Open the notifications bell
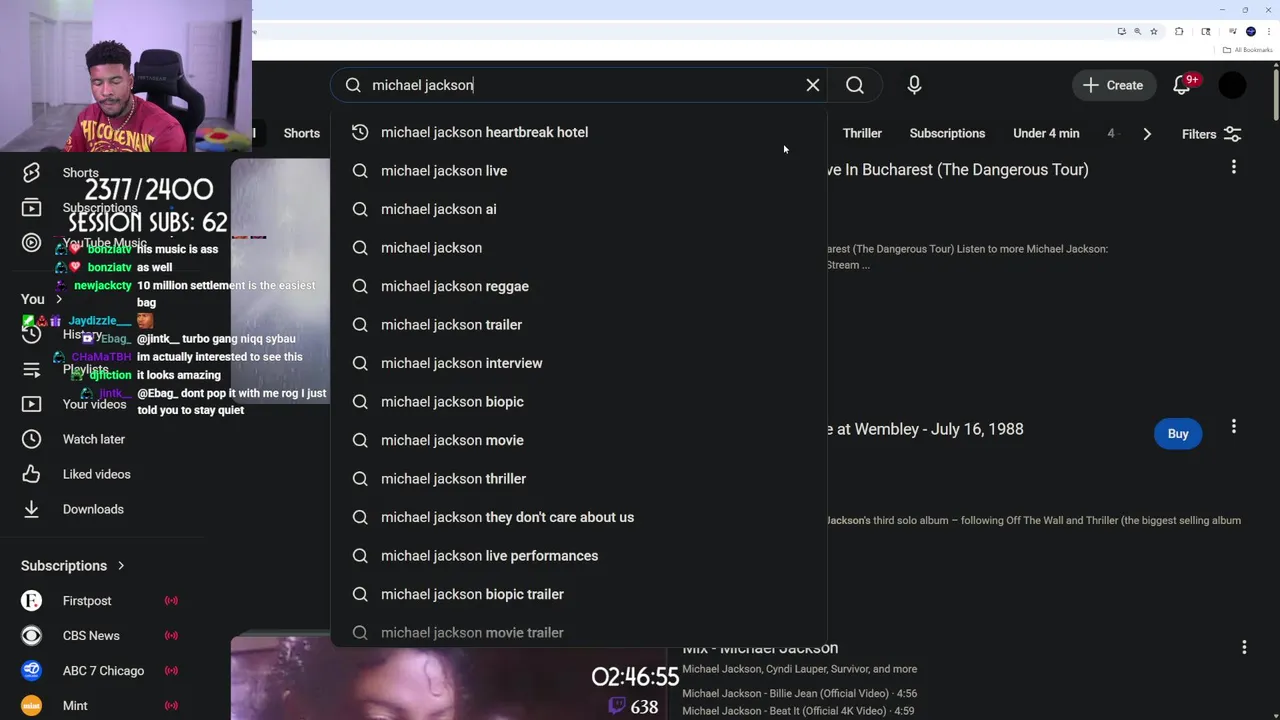The image size is (1280, 720). [1182, 85]
